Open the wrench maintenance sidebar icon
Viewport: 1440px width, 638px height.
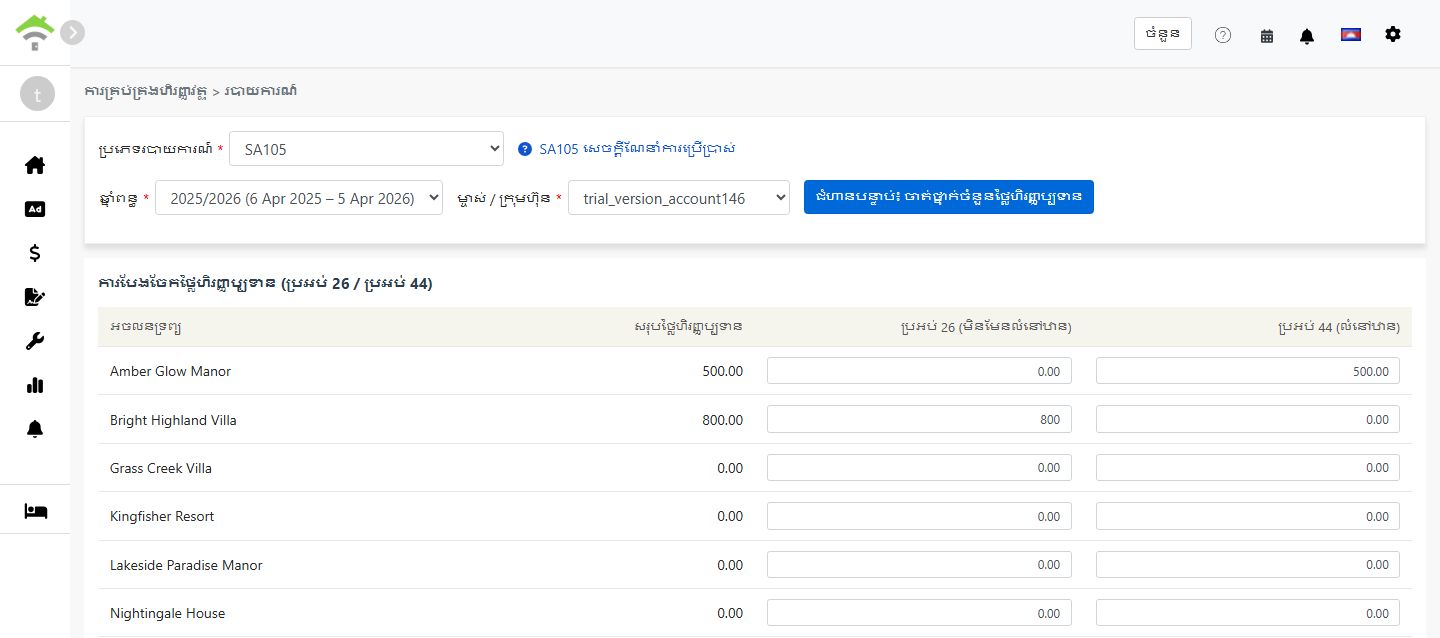[x=35, y=341]
